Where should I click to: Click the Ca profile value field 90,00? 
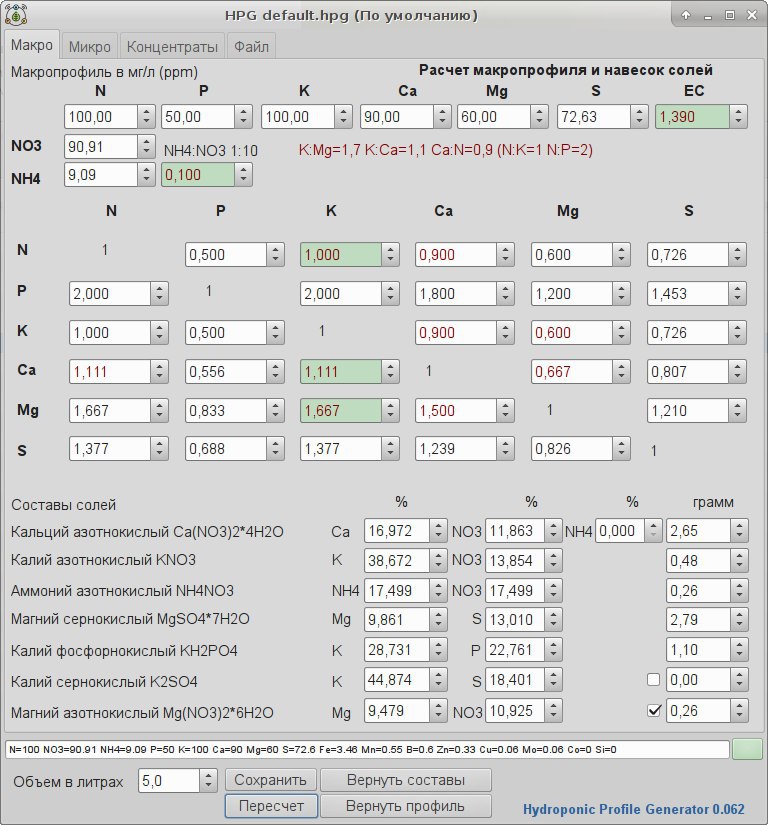coord(397,116)
